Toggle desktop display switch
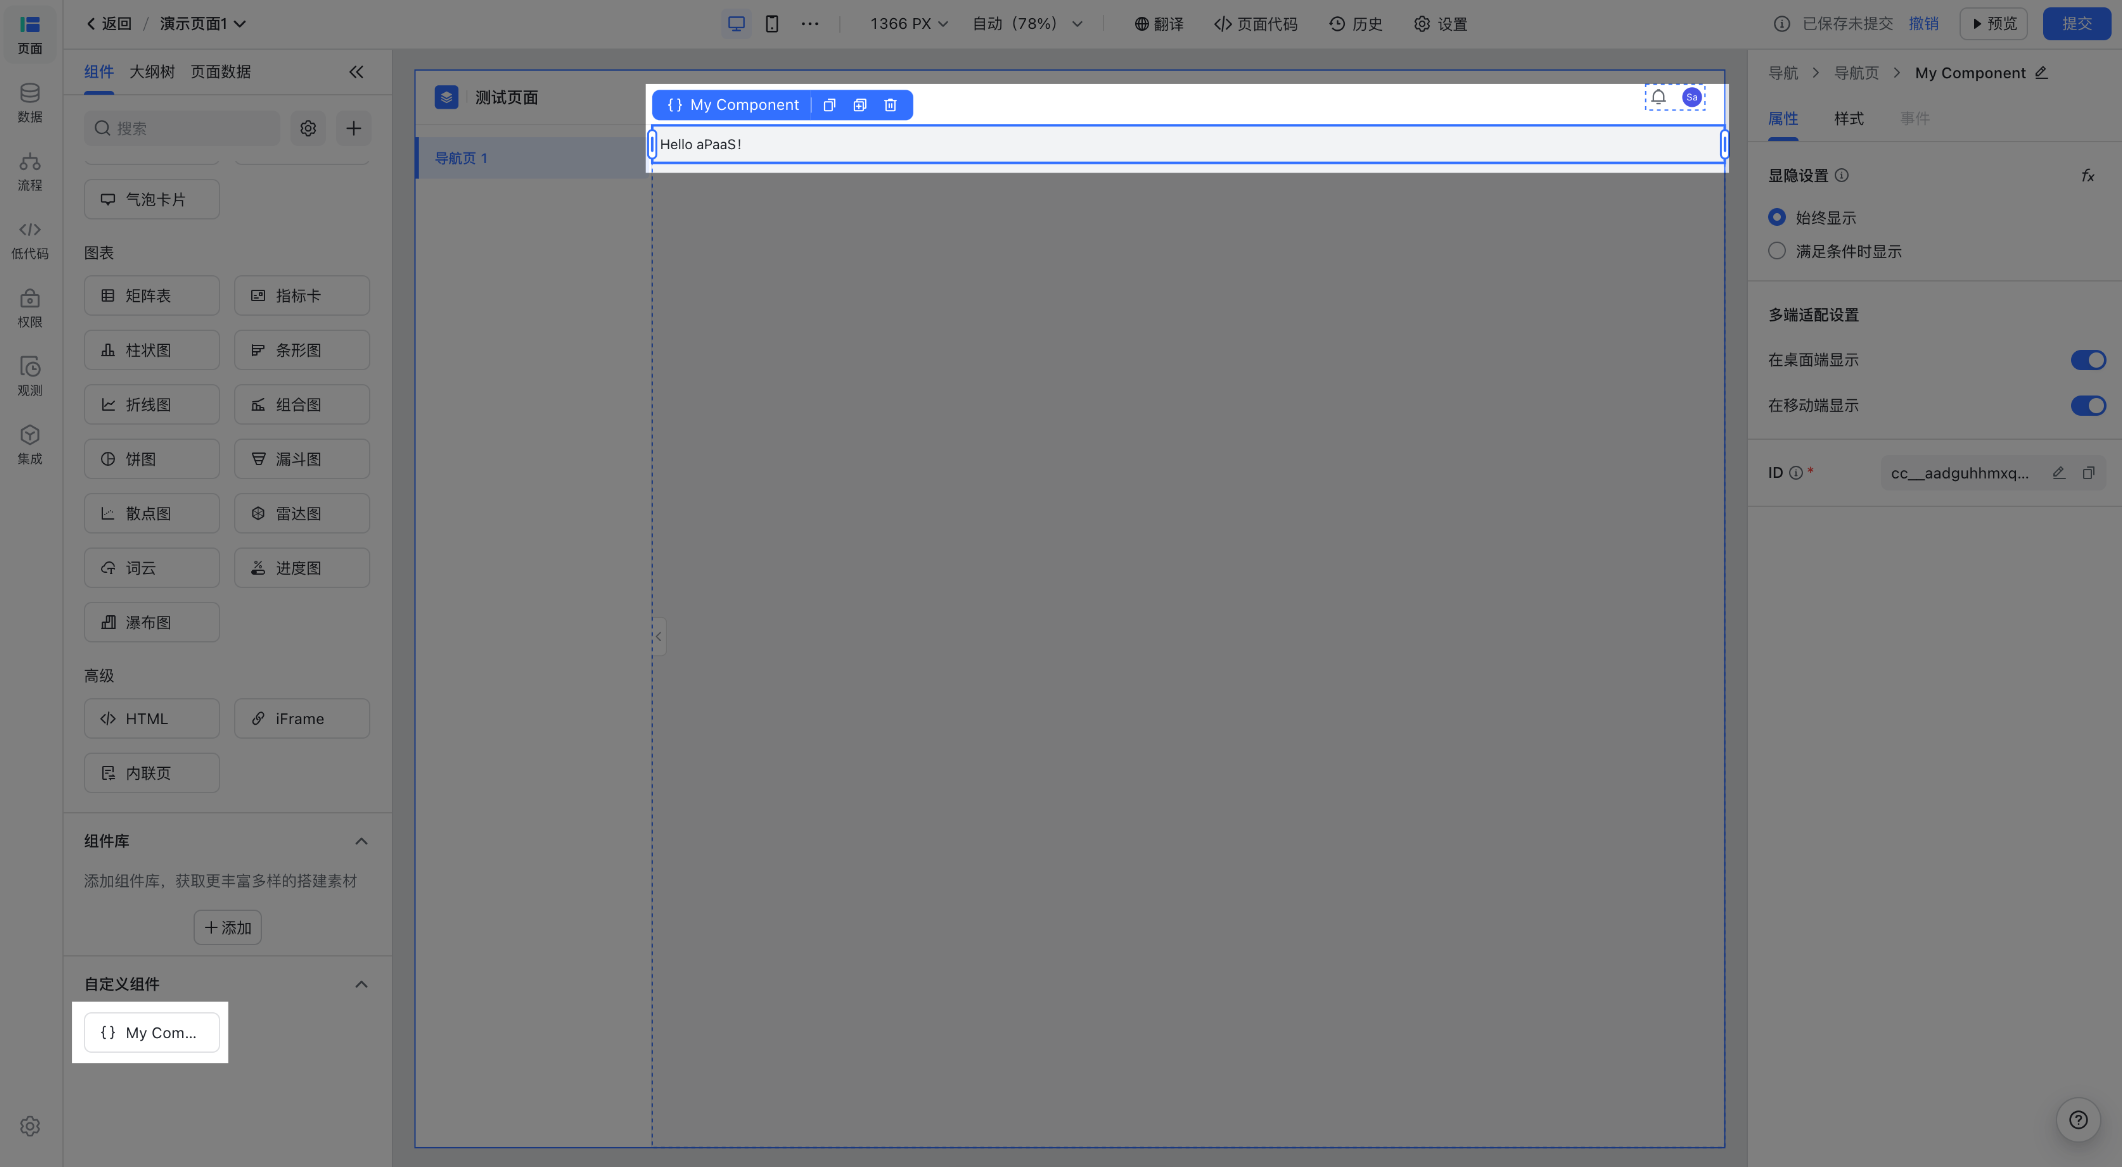The height and width of the screenshot is (1167, 2122). tap(2087, 360)
